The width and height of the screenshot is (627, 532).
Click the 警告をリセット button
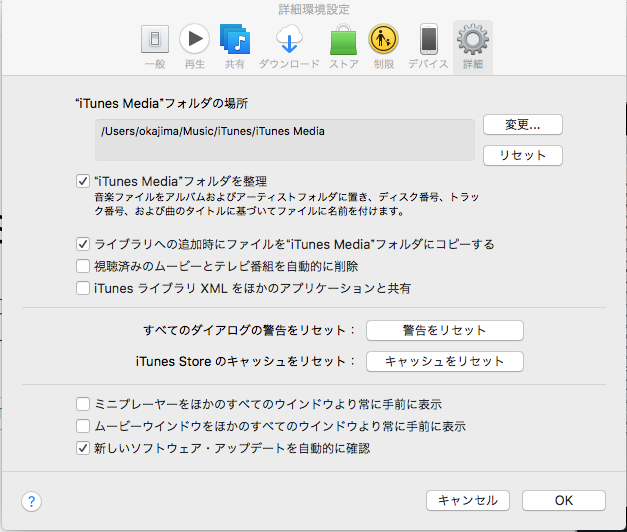445,330
